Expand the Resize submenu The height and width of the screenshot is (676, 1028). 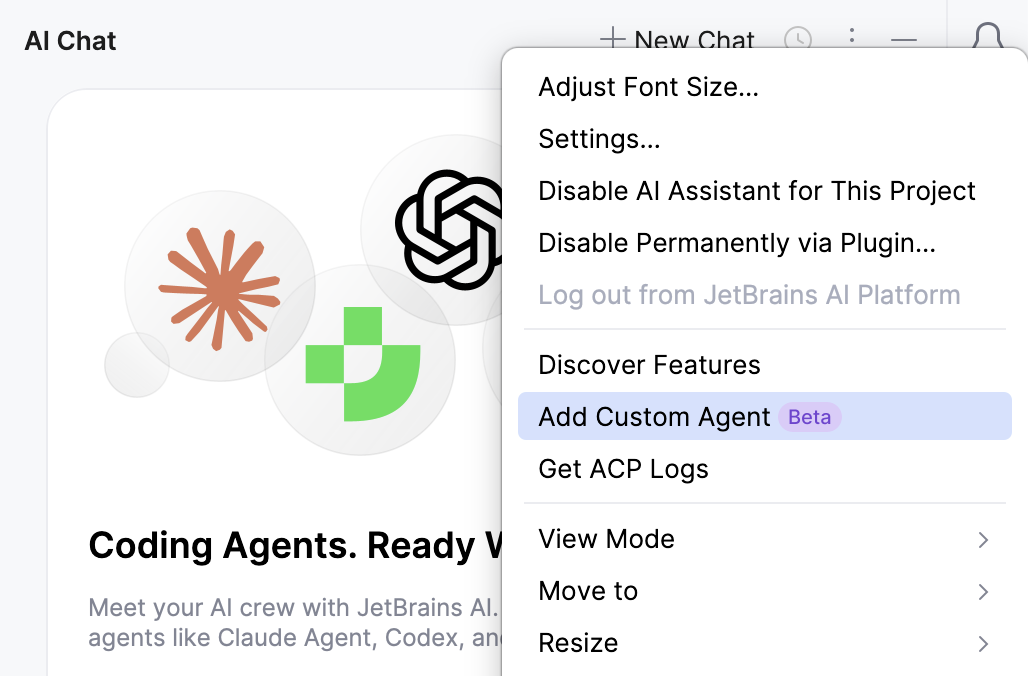click(578, 643)
